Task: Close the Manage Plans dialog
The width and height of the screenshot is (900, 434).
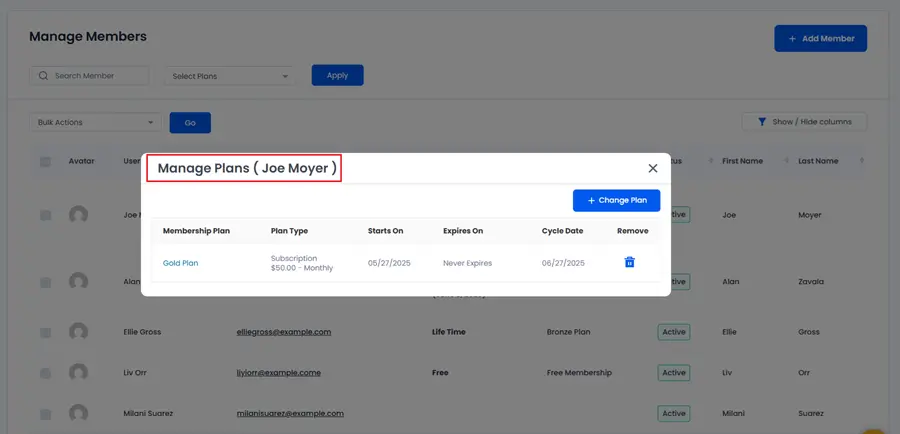Action: coord(653,168)
